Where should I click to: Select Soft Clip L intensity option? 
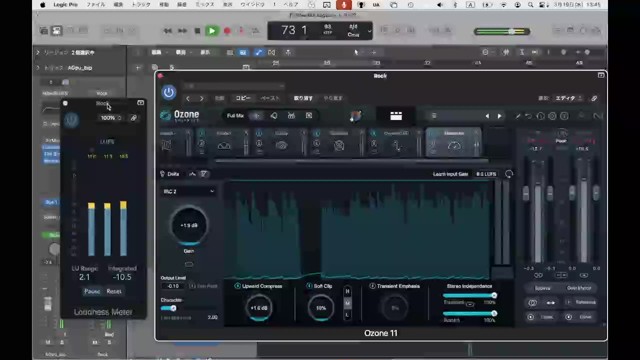[347, 315]
